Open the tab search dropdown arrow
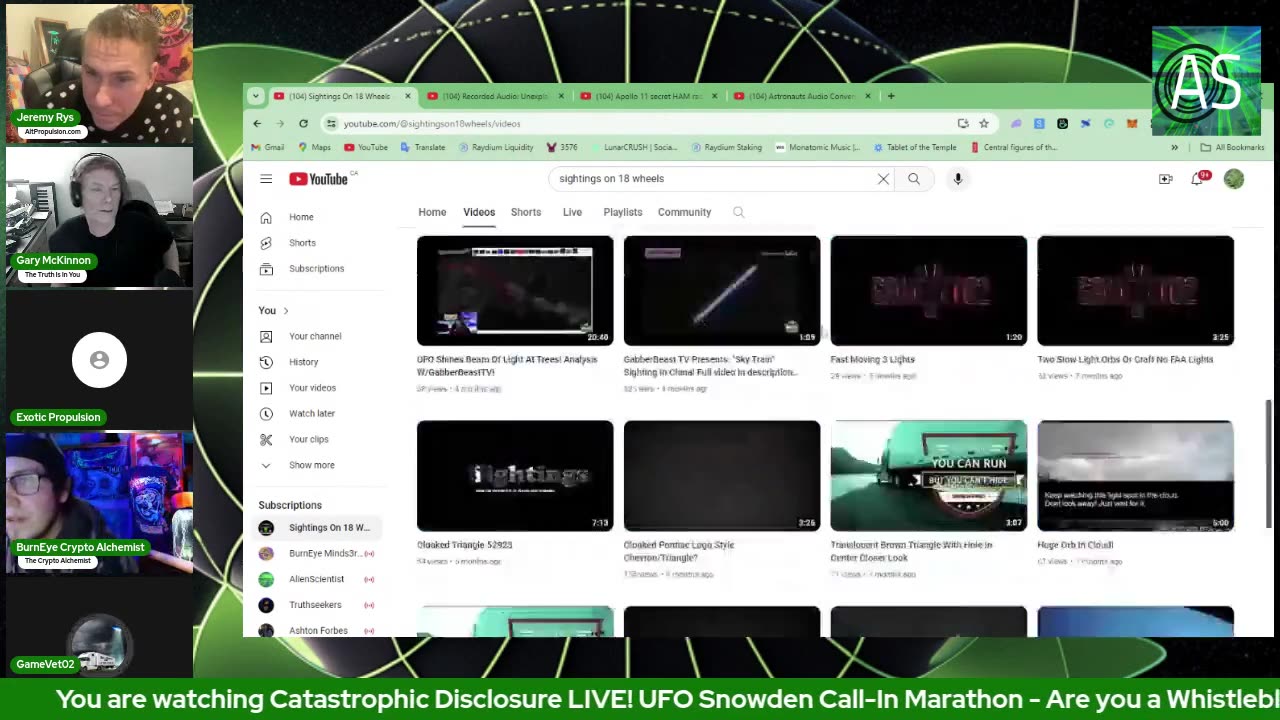 click(x=256, y=96)
